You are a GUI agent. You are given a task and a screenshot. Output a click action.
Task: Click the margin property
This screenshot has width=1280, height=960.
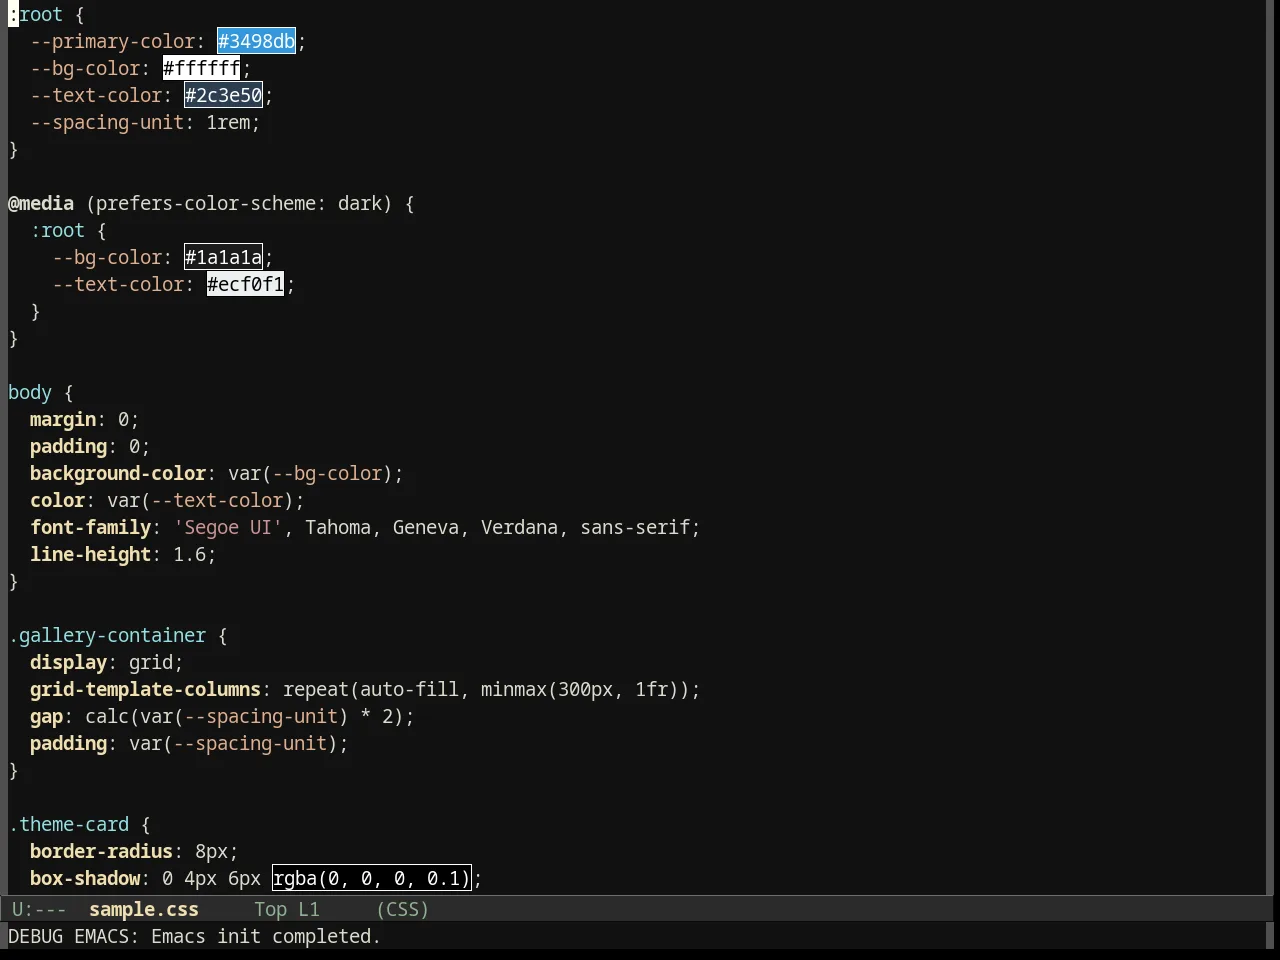click(x=63, y=419)
